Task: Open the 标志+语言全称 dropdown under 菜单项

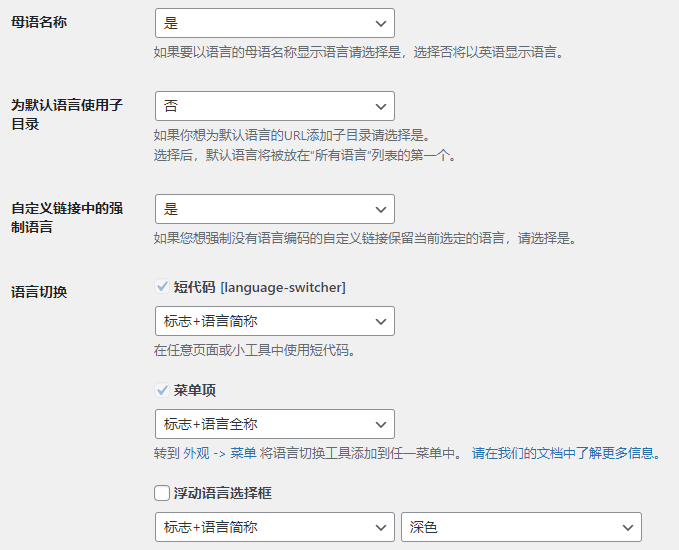Action: (274, 424)
